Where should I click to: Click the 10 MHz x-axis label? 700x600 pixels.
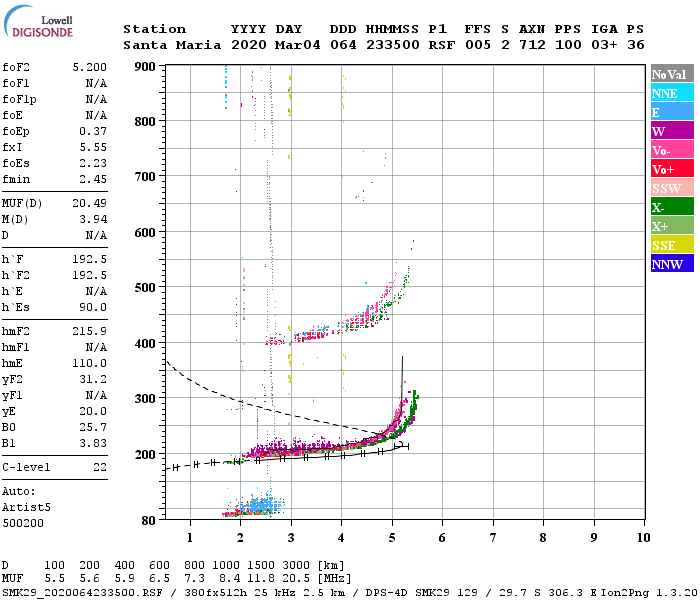tap(643, 538)
